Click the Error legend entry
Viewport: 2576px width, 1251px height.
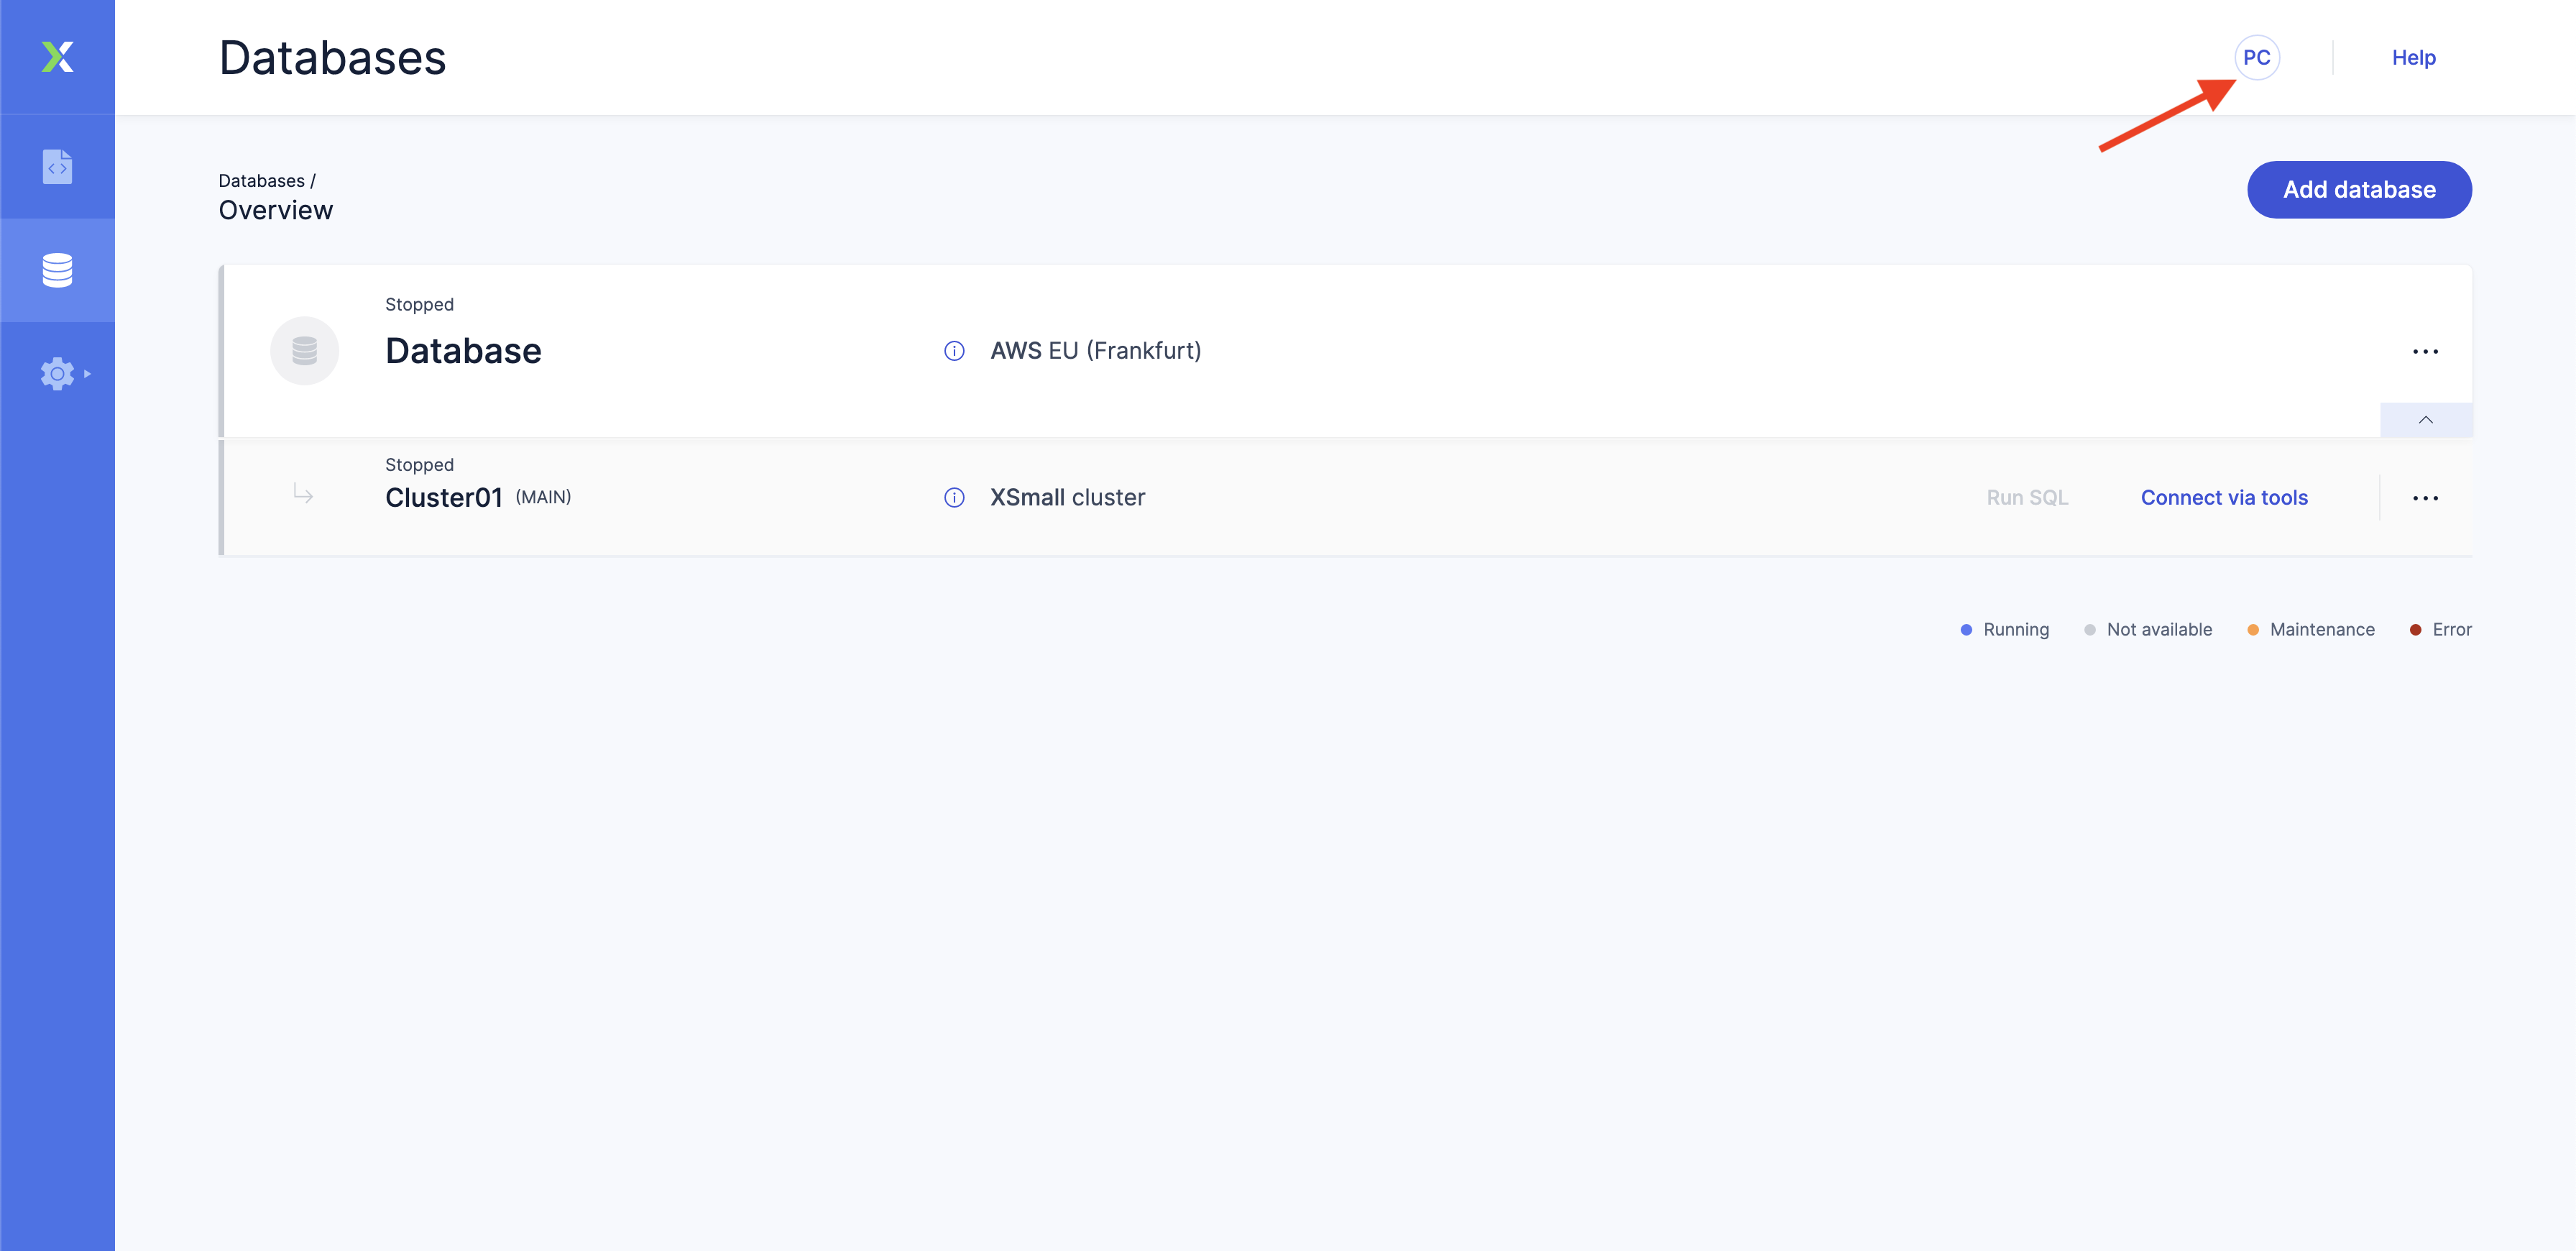coord(2440,630)
